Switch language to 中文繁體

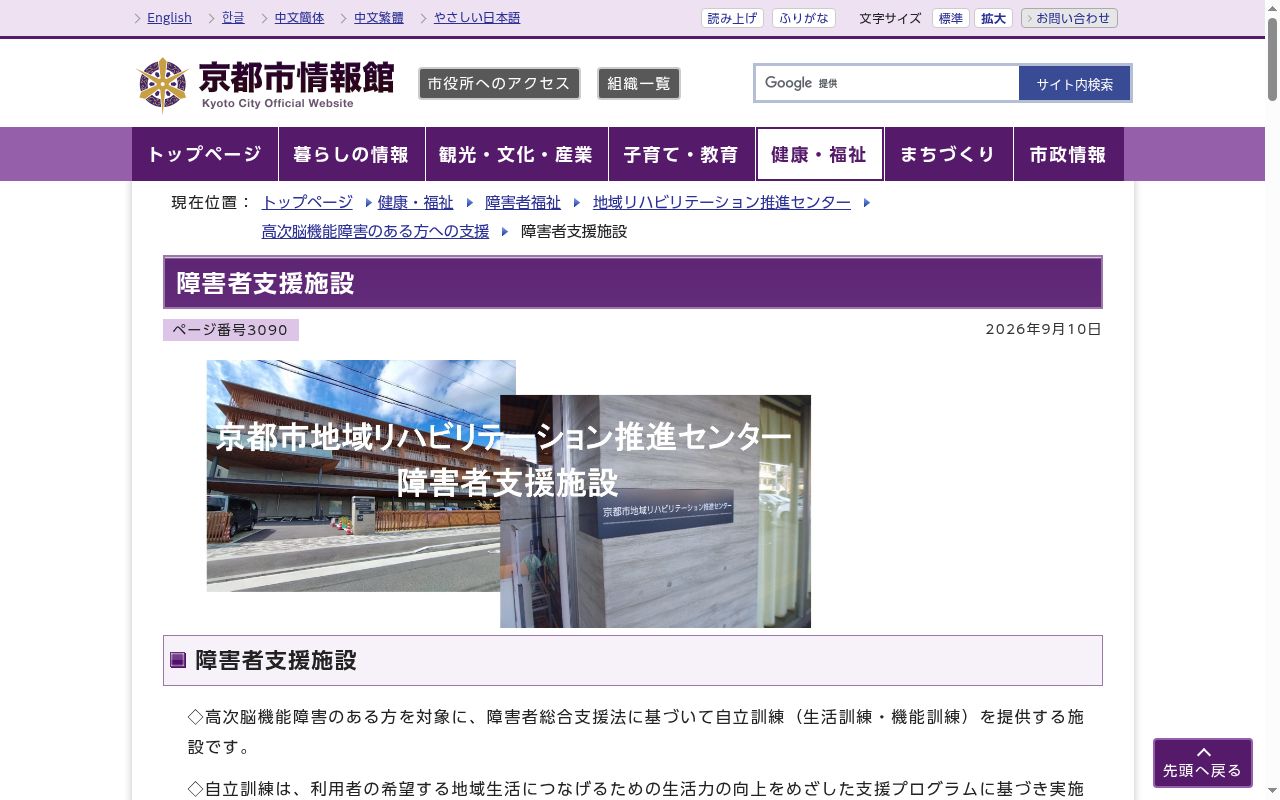[379, 18]
